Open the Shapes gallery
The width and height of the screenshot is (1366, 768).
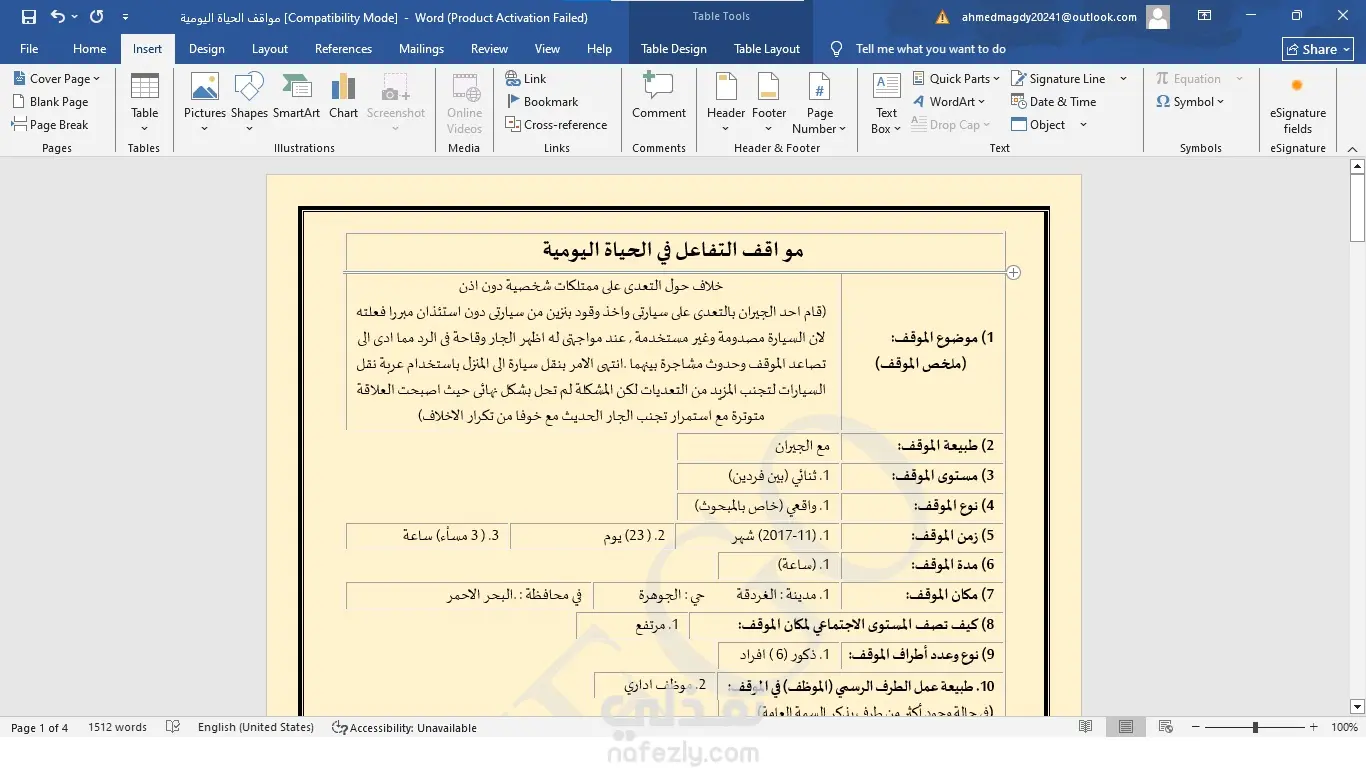pyautogui.click(x=249, y=103)
